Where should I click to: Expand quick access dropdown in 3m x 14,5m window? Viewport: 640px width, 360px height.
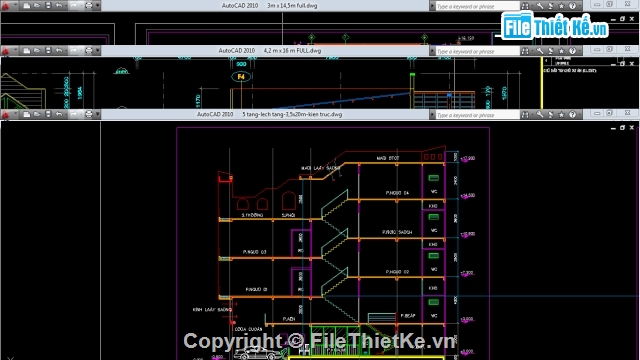pyautogui.click(x=98, y=6)
